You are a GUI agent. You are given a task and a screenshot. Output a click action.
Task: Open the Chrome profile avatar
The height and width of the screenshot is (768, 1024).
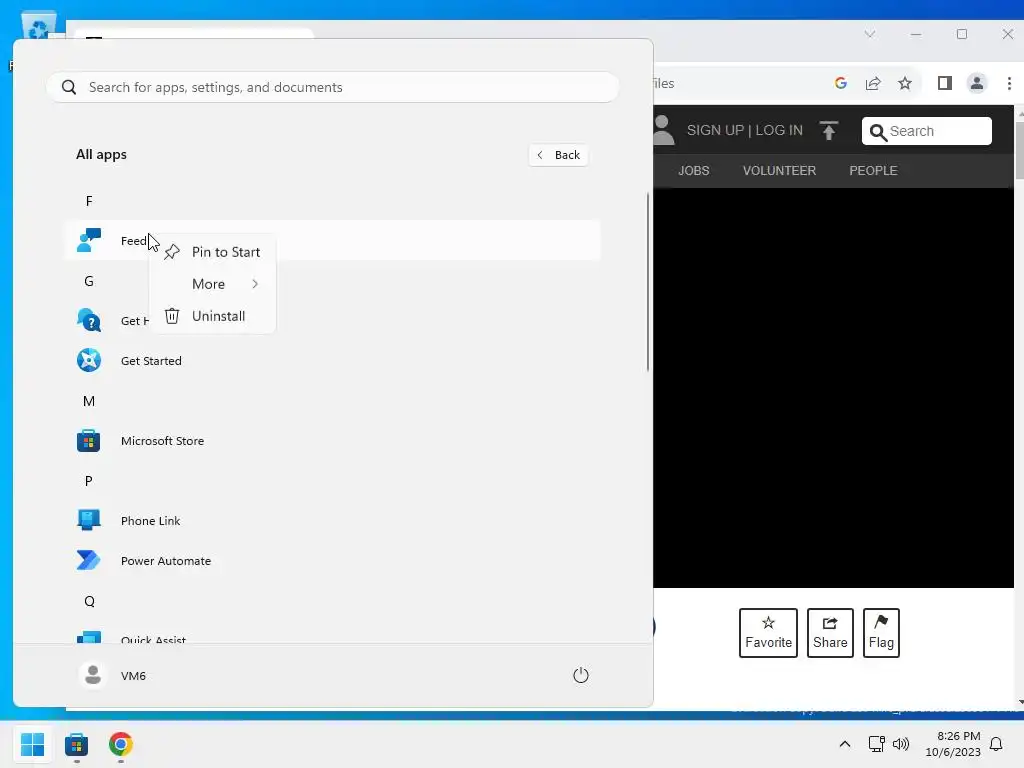(977, 83)
